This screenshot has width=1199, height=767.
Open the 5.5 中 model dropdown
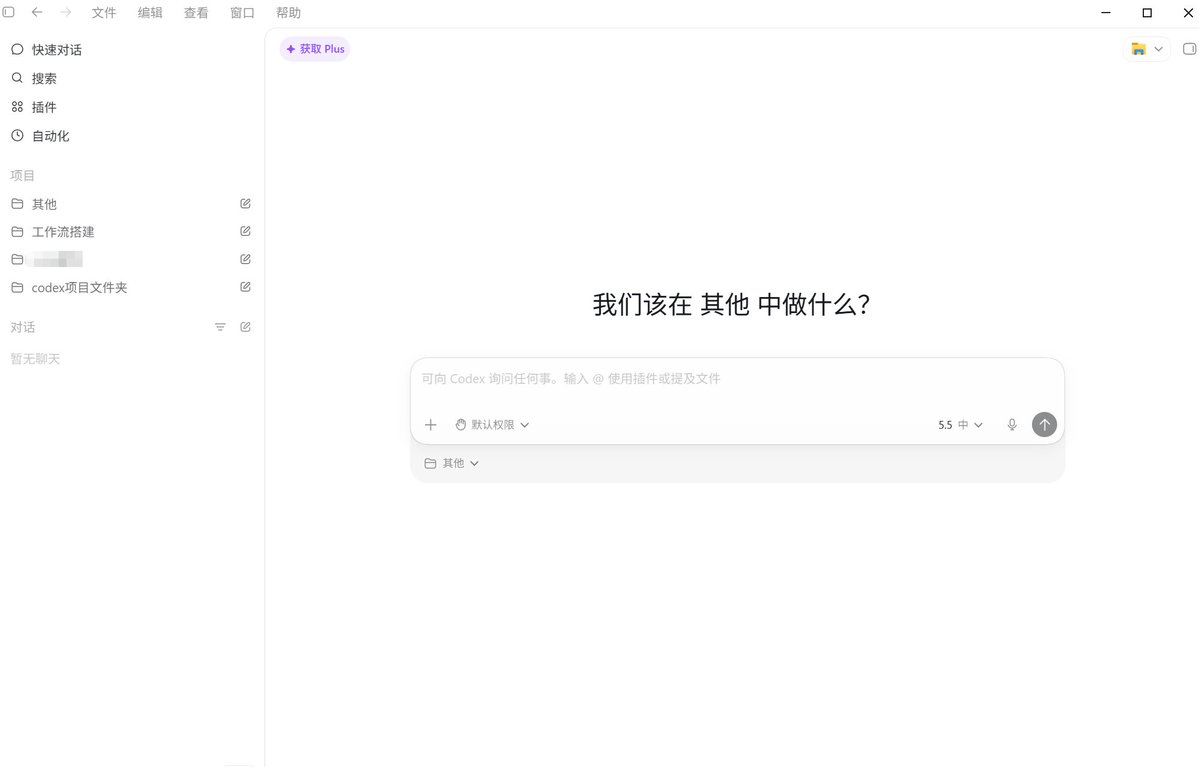click(x=960, y=424)
